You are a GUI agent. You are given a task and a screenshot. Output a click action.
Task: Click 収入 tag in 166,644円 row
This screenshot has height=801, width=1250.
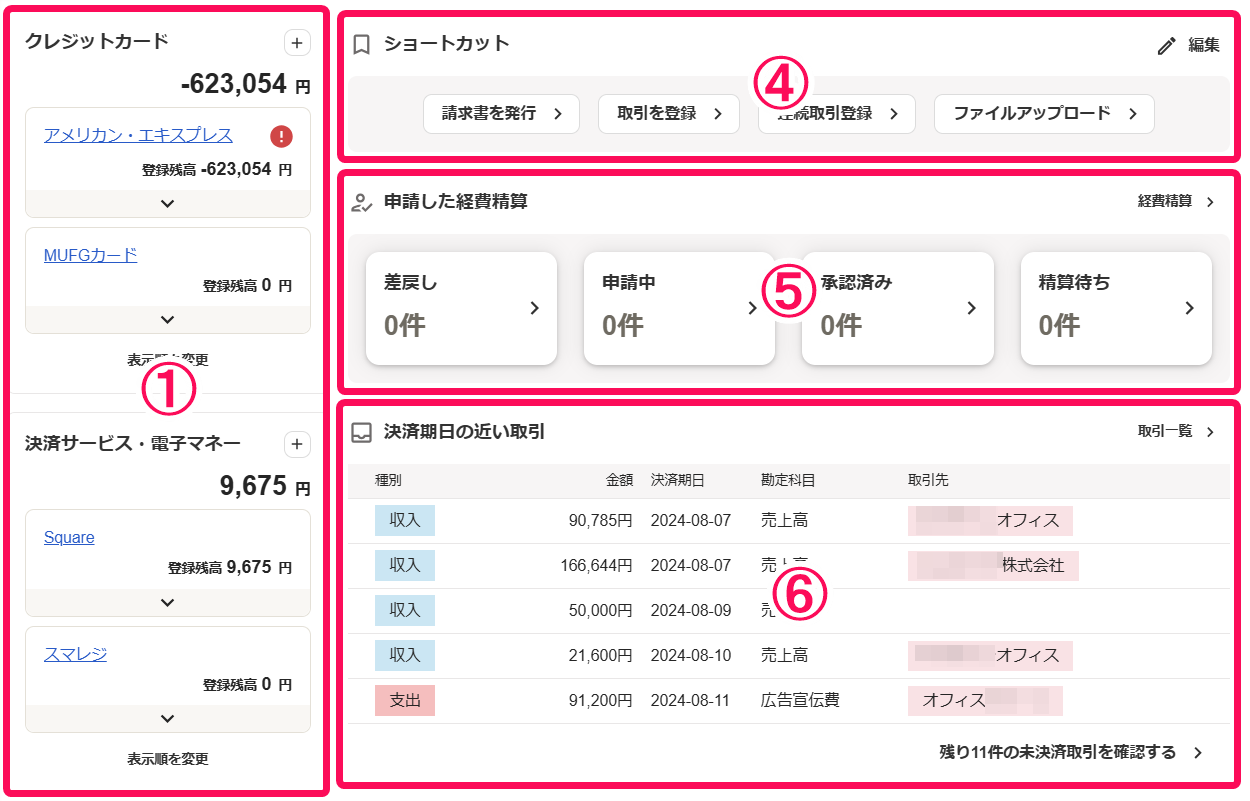[405, 565]
